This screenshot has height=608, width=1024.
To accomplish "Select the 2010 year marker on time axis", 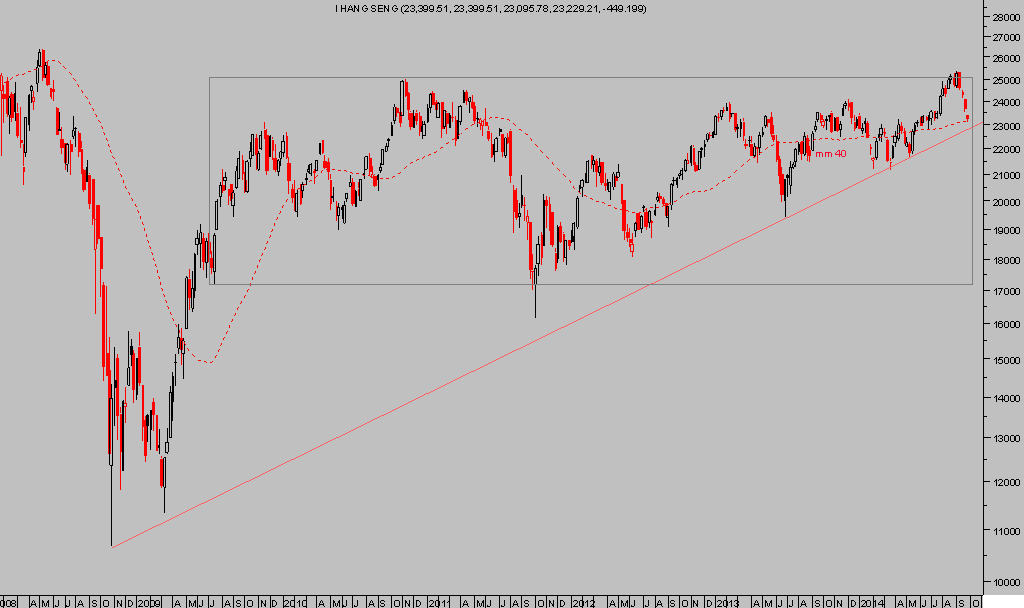I will pyautogui.click(x=293, y=603).
